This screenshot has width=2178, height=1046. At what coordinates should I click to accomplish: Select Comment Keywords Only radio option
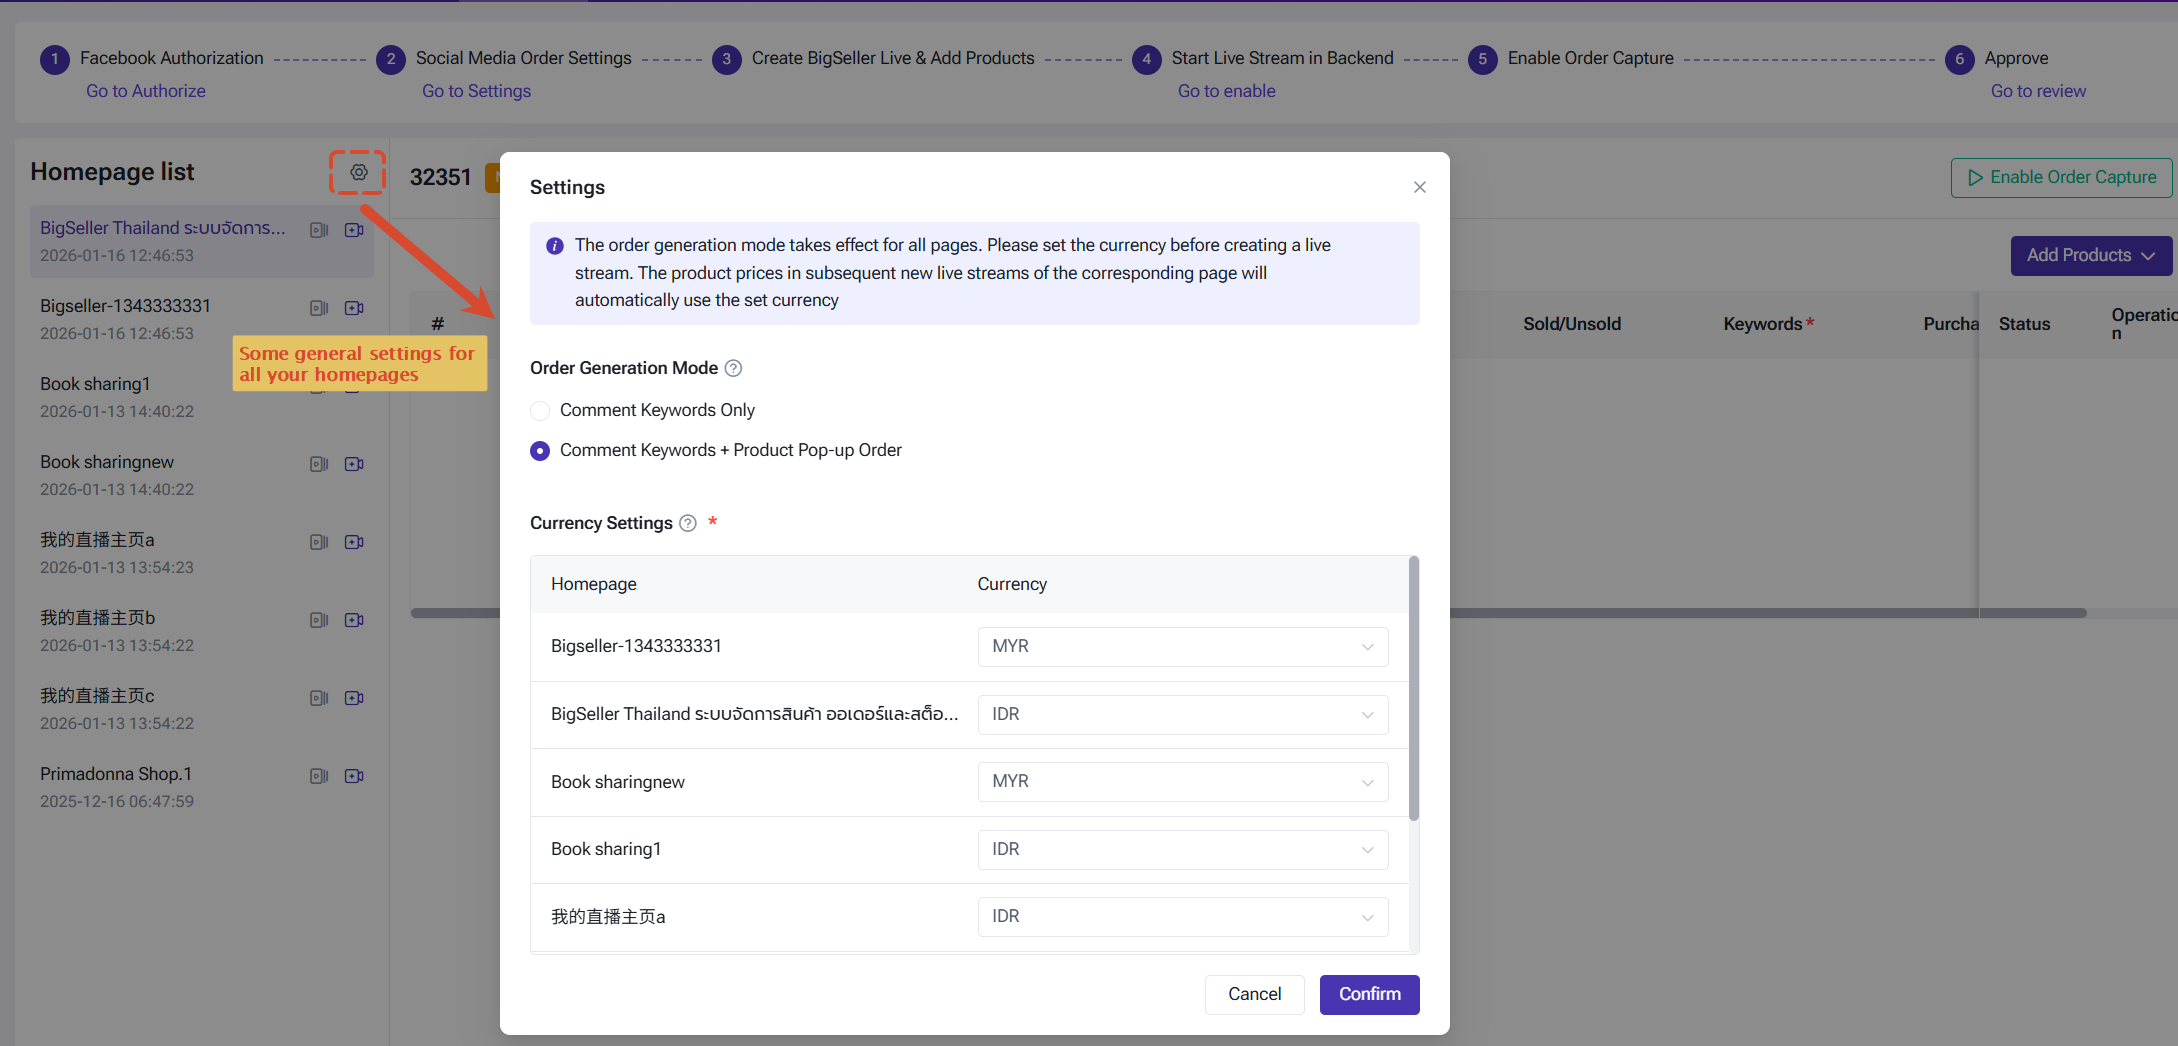[540, 411]
